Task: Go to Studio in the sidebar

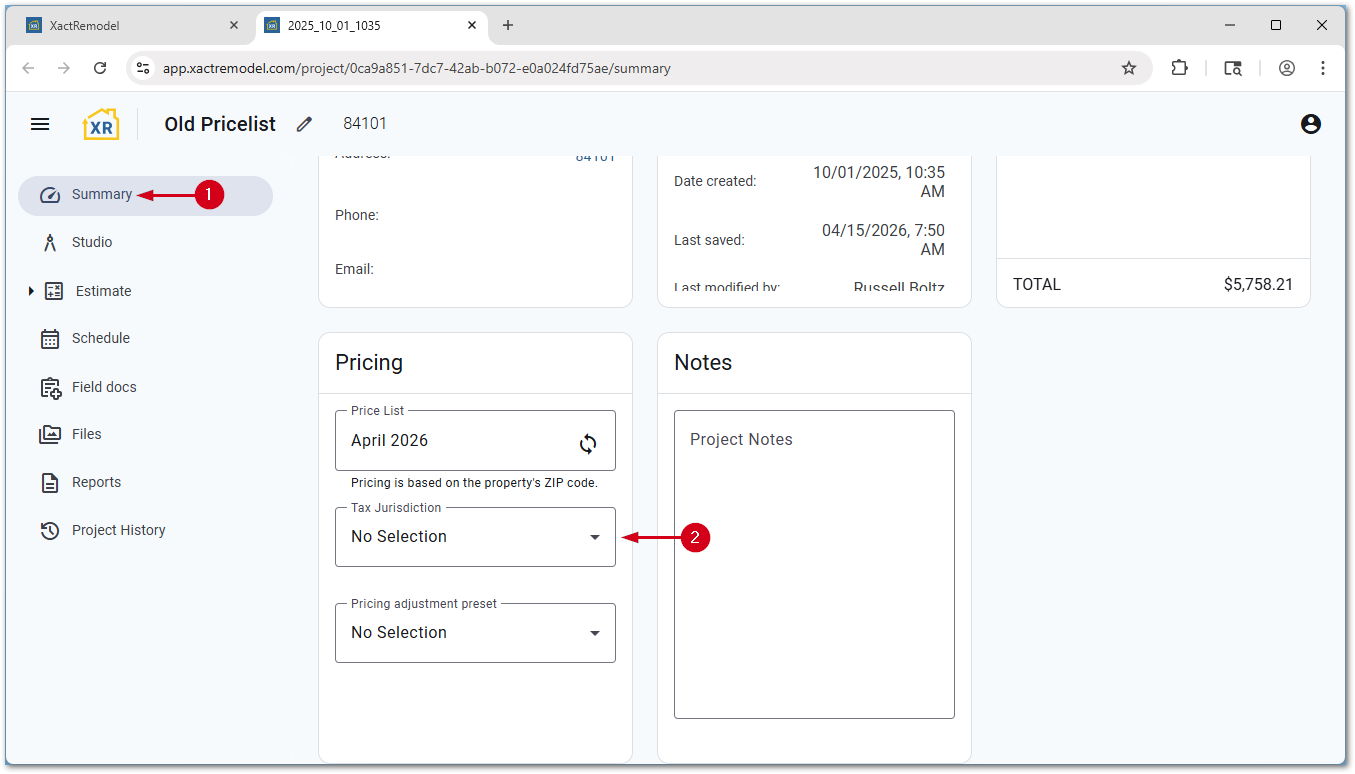Action: (x=92, y=242)
